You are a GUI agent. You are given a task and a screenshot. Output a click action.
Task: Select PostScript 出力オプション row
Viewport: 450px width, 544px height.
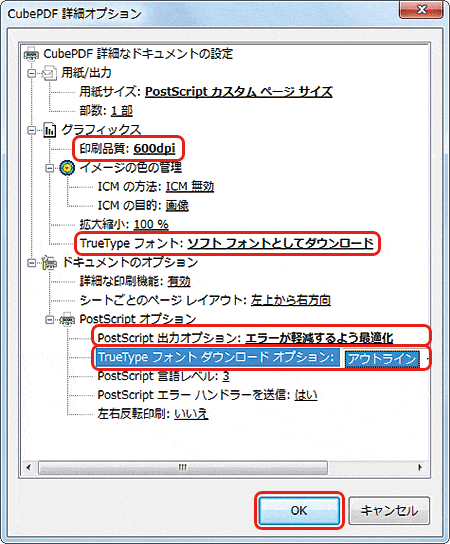(245, 338)
